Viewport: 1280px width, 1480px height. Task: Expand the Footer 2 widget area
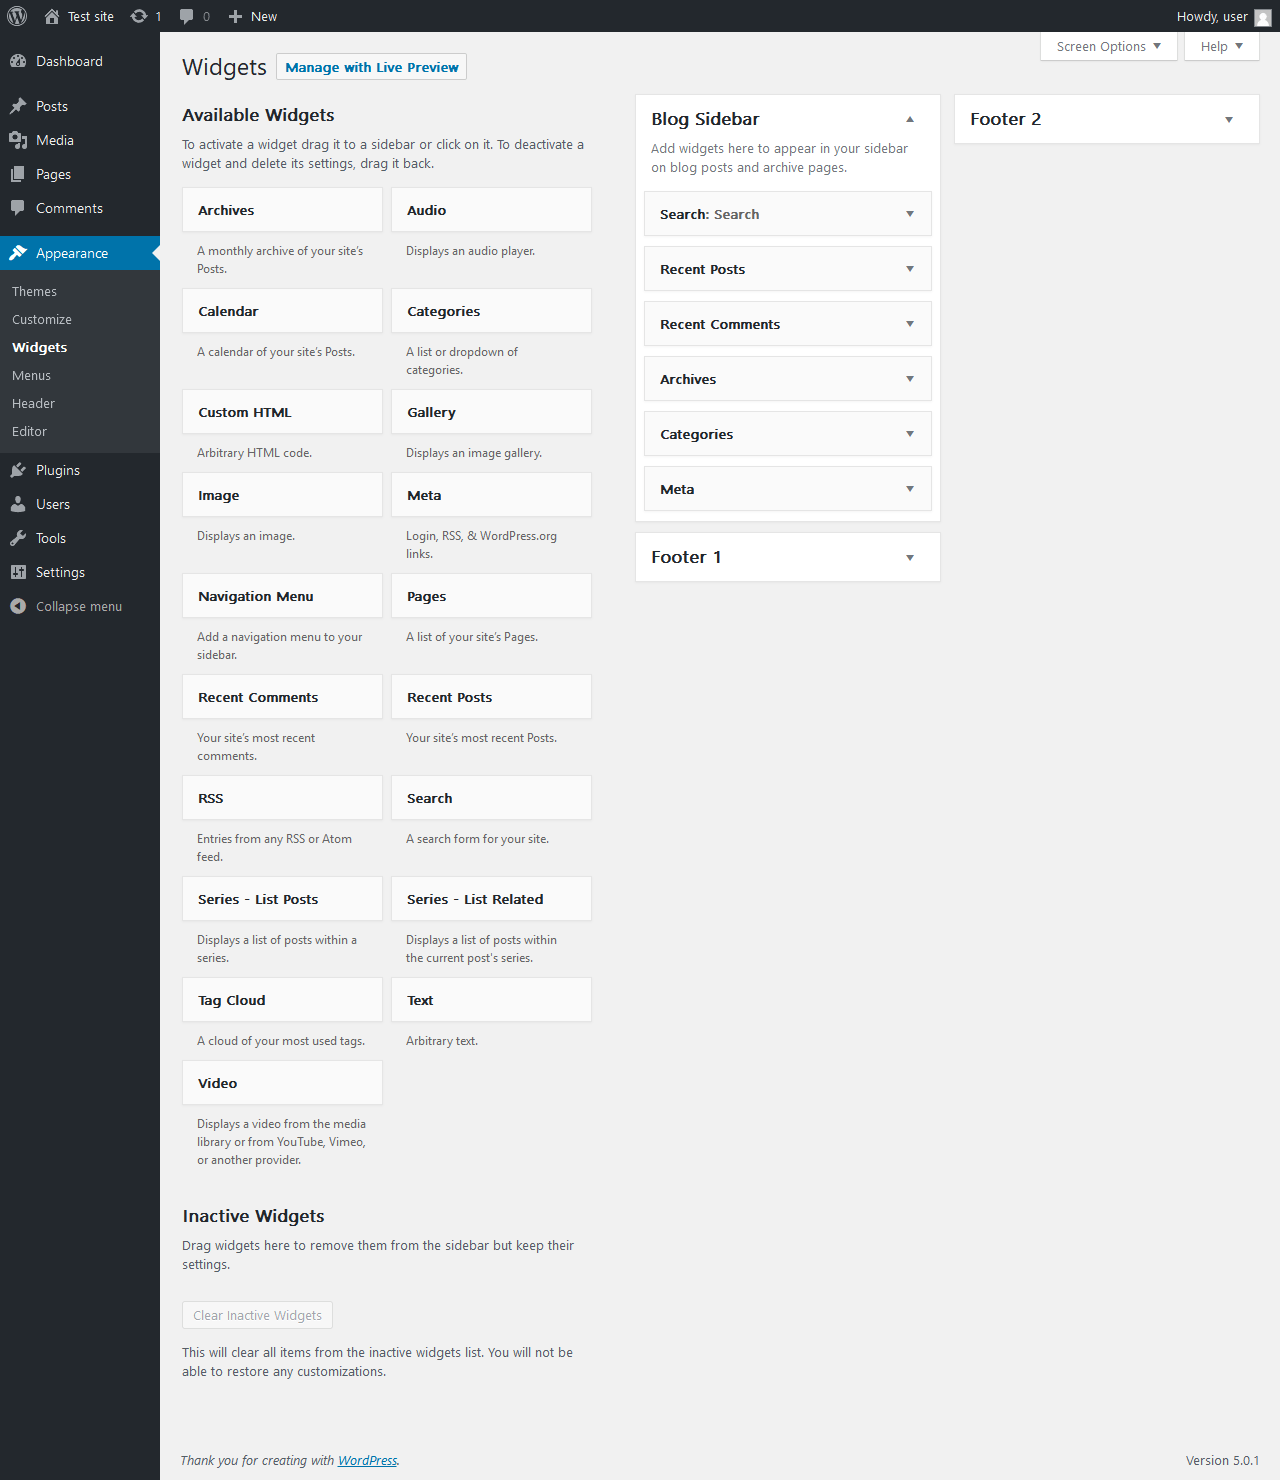coord(1229,119)
